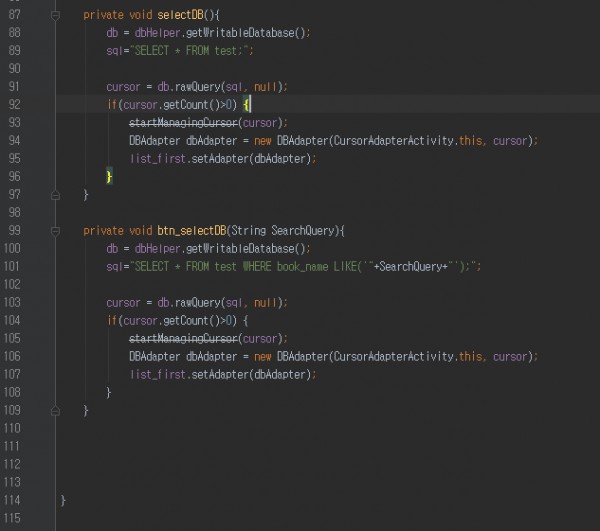
Task: Click highlighted closing brace on line 96
Action: (x=109, y=177)
